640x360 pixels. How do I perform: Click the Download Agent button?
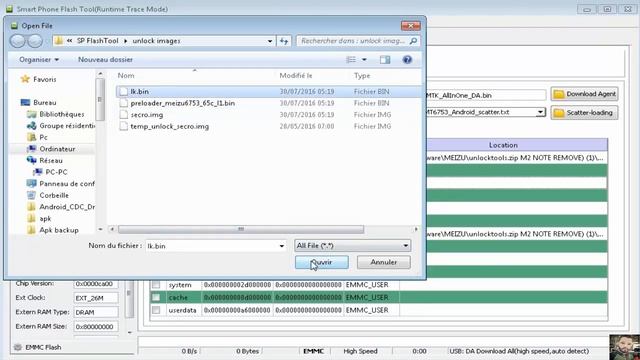584,94
